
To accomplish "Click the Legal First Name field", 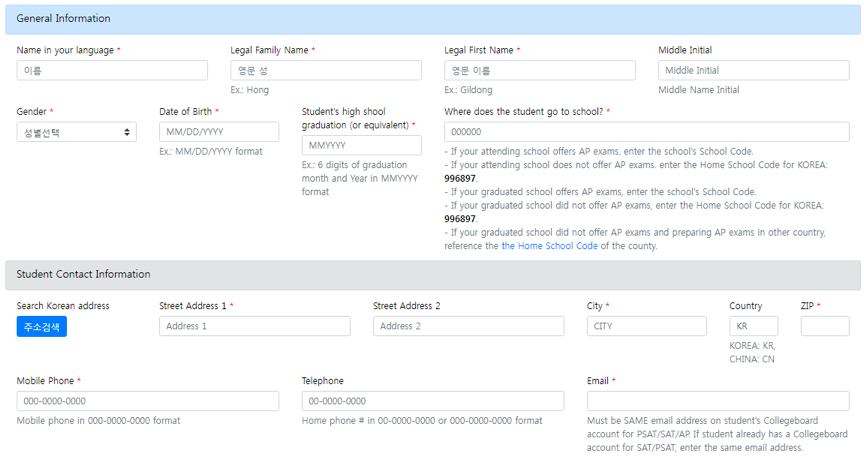I will tap(540, 70).
